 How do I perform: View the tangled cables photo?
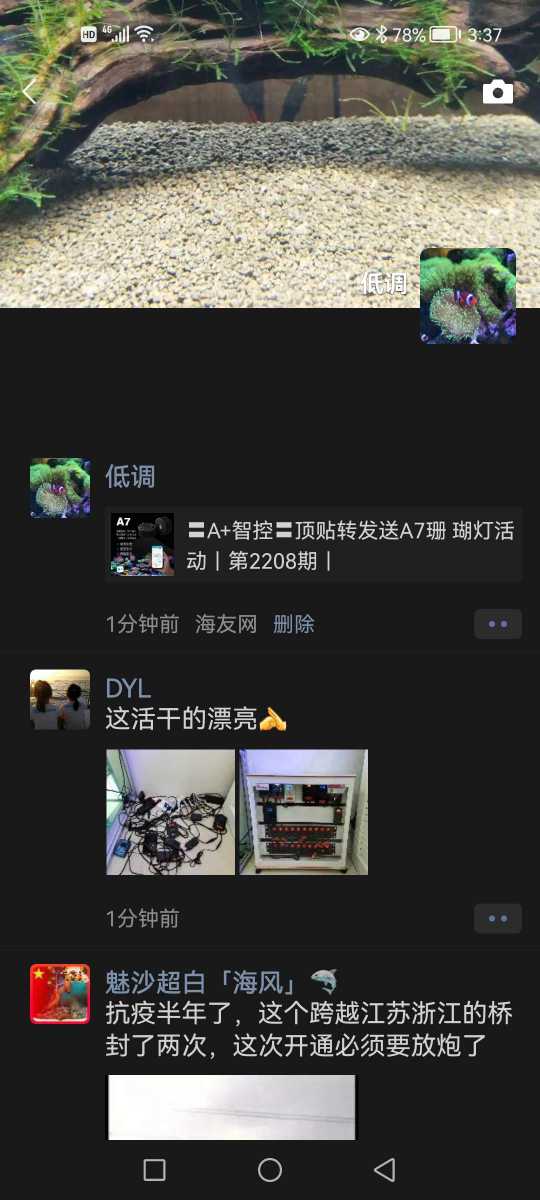171,812
